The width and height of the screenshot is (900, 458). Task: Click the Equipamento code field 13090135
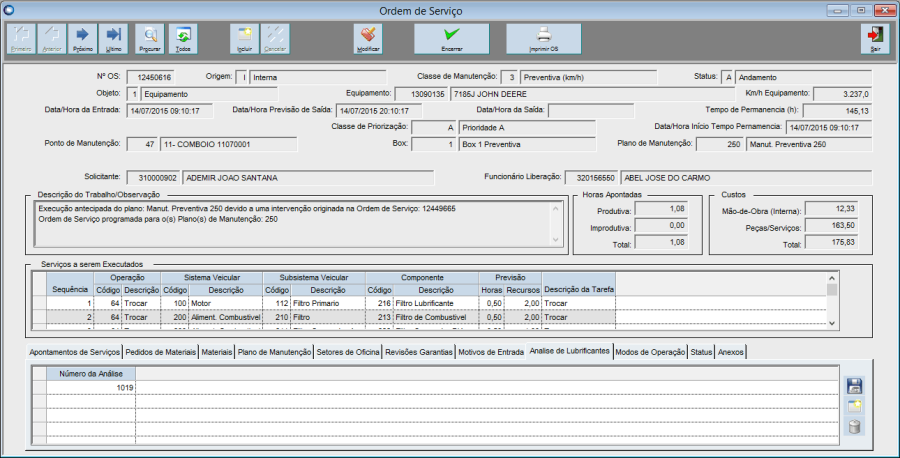pyautogui.click(x=421, y=94)
